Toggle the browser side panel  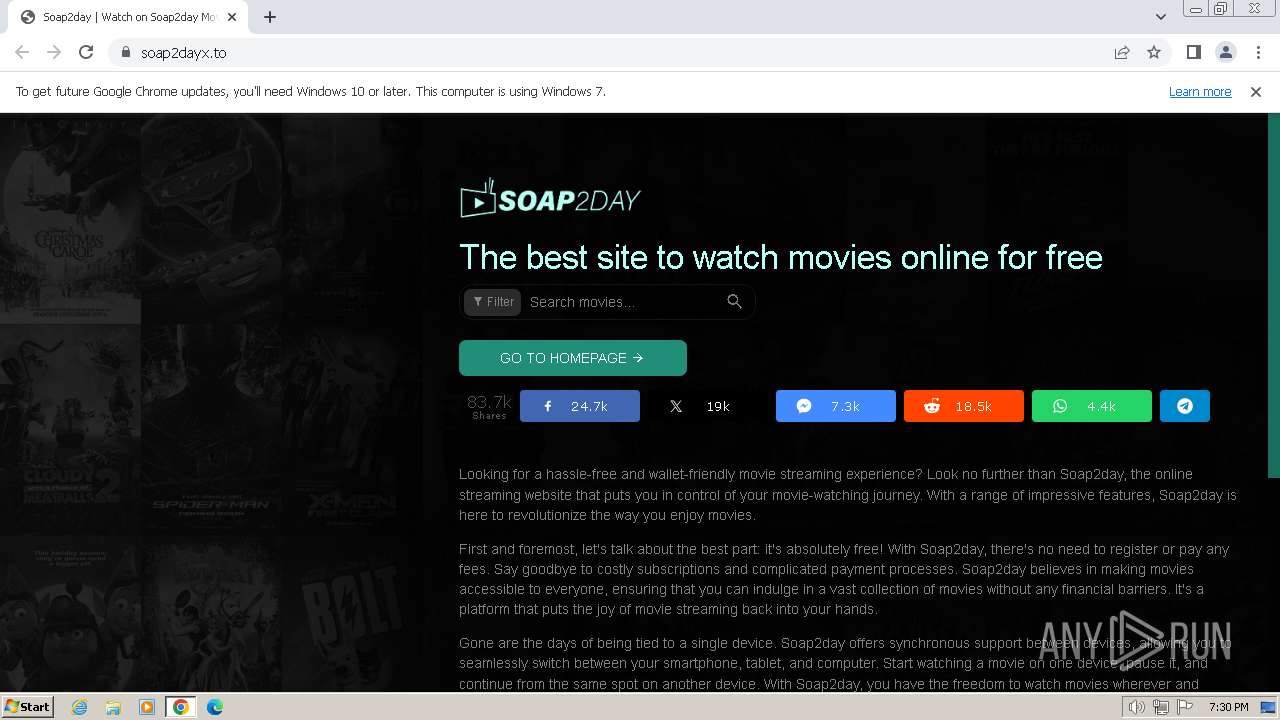point(1193,52)
